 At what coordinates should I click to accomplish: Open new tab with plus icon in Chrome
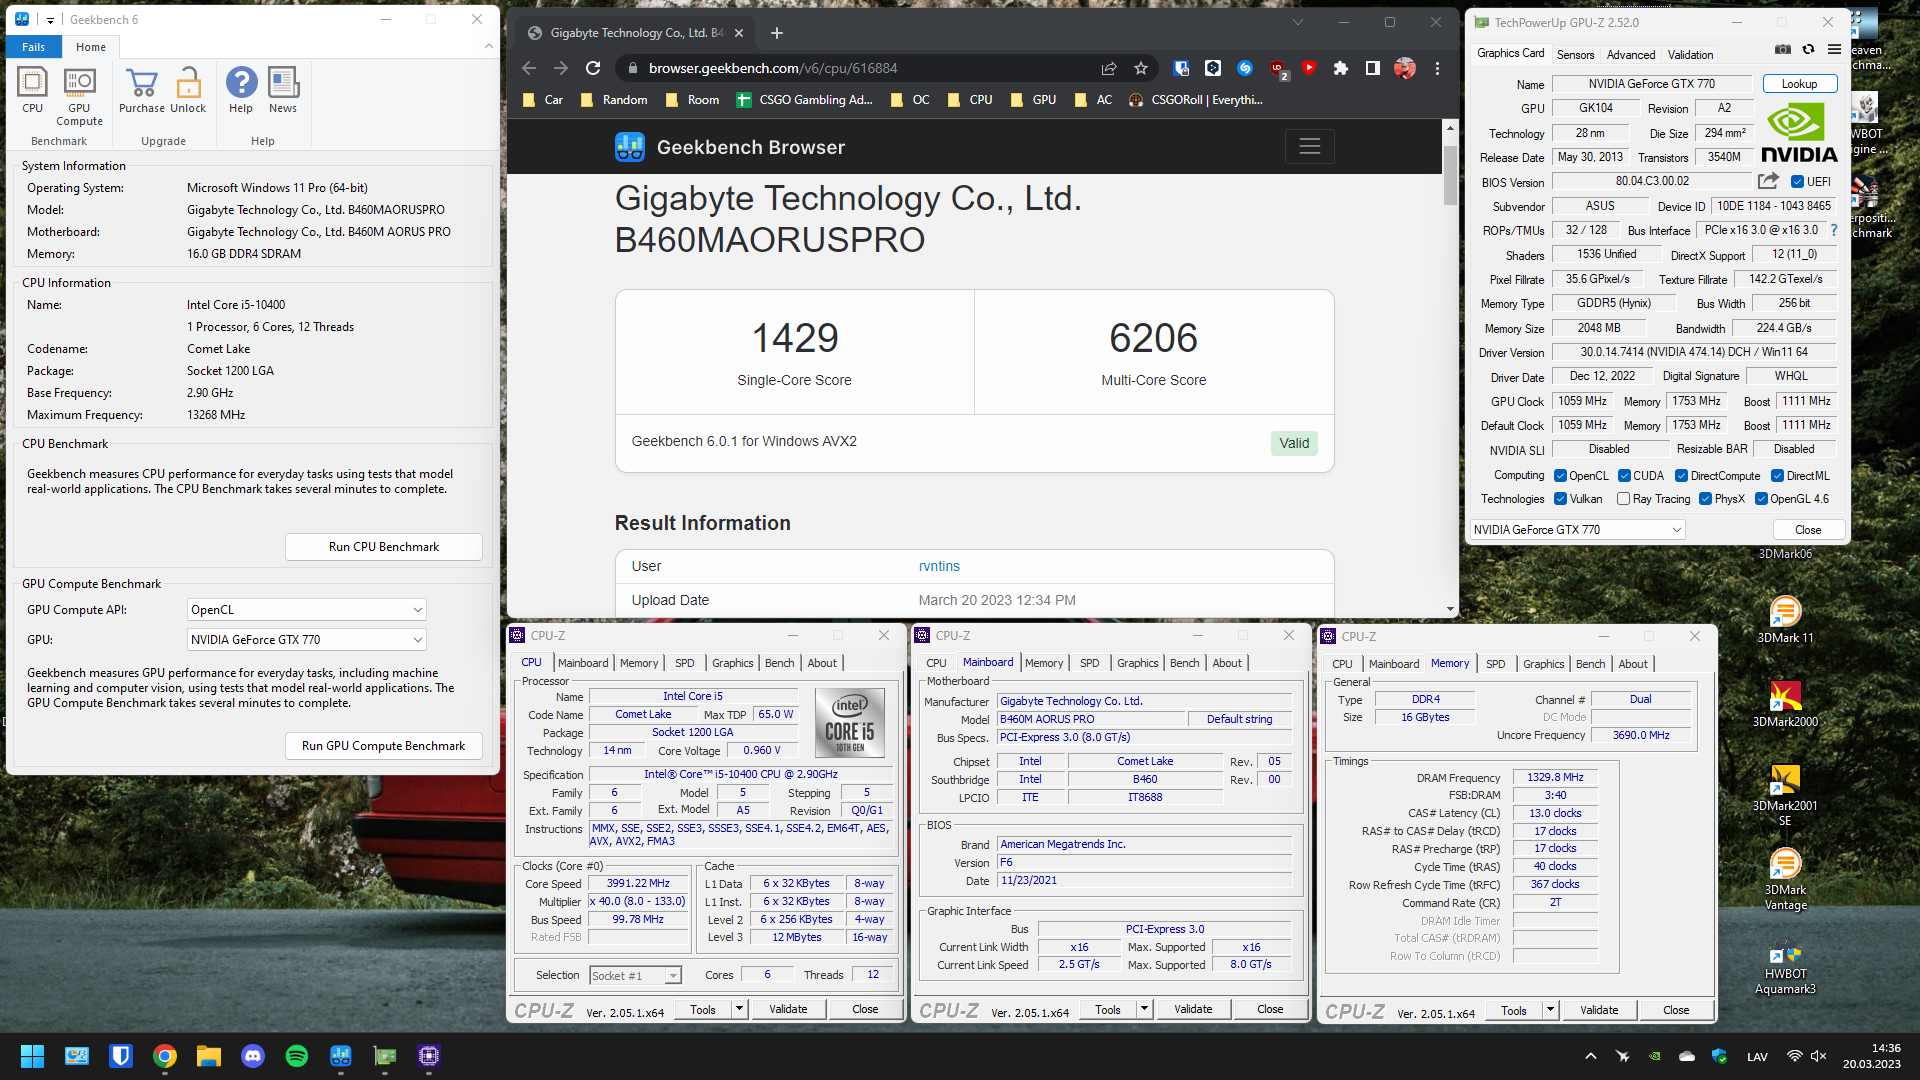[777, 33]
